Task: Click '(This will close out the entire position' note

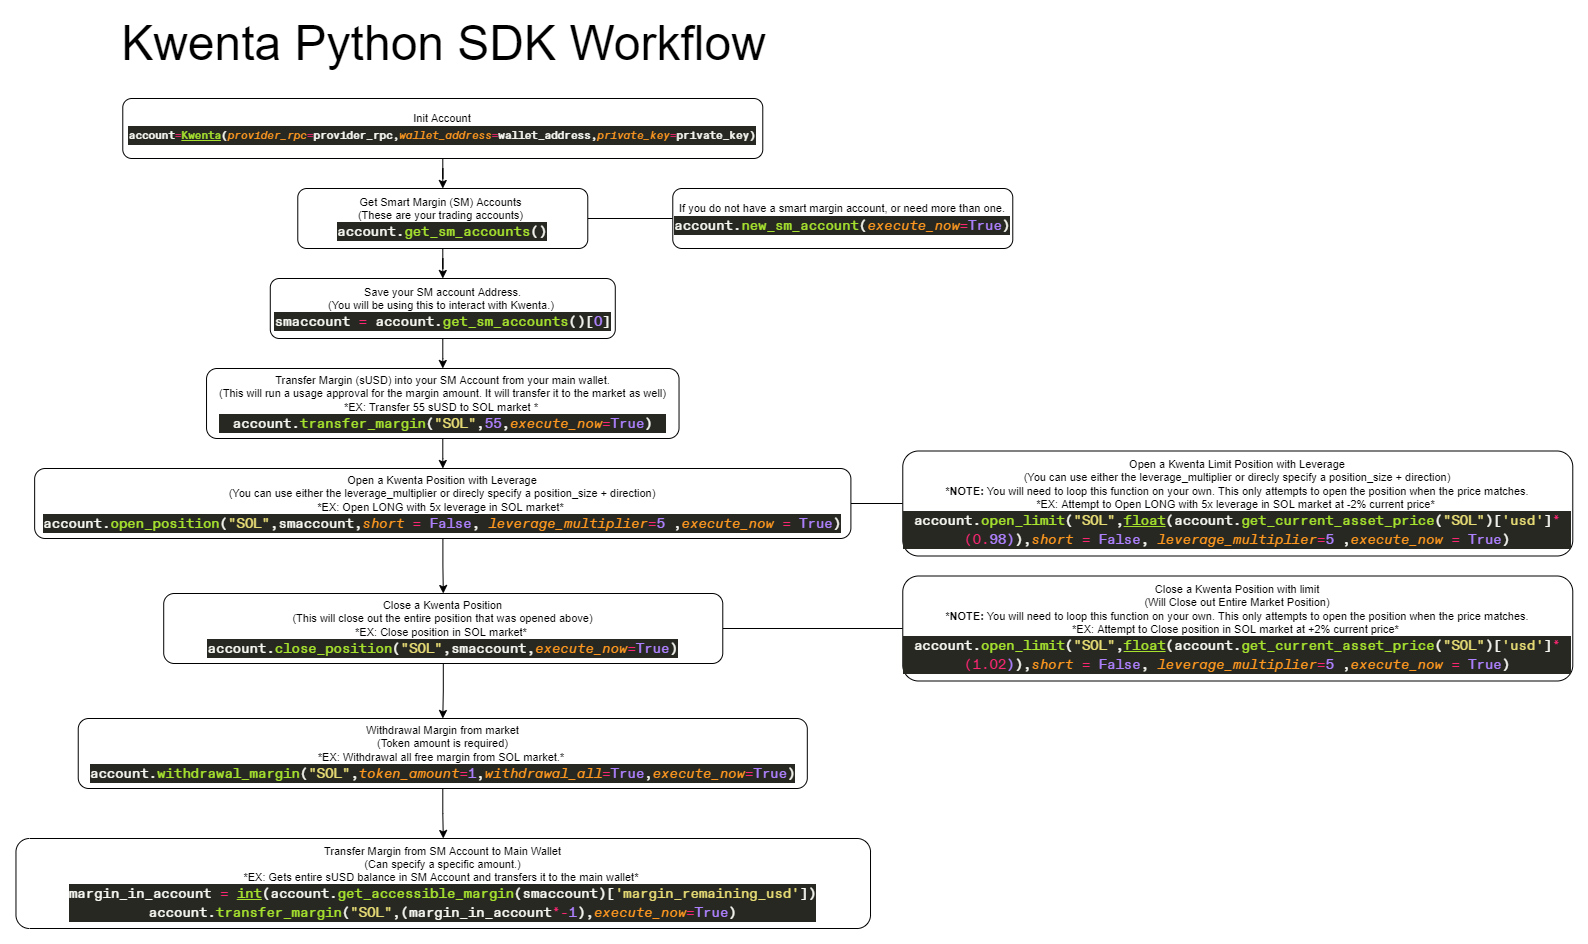Action: 442,618
